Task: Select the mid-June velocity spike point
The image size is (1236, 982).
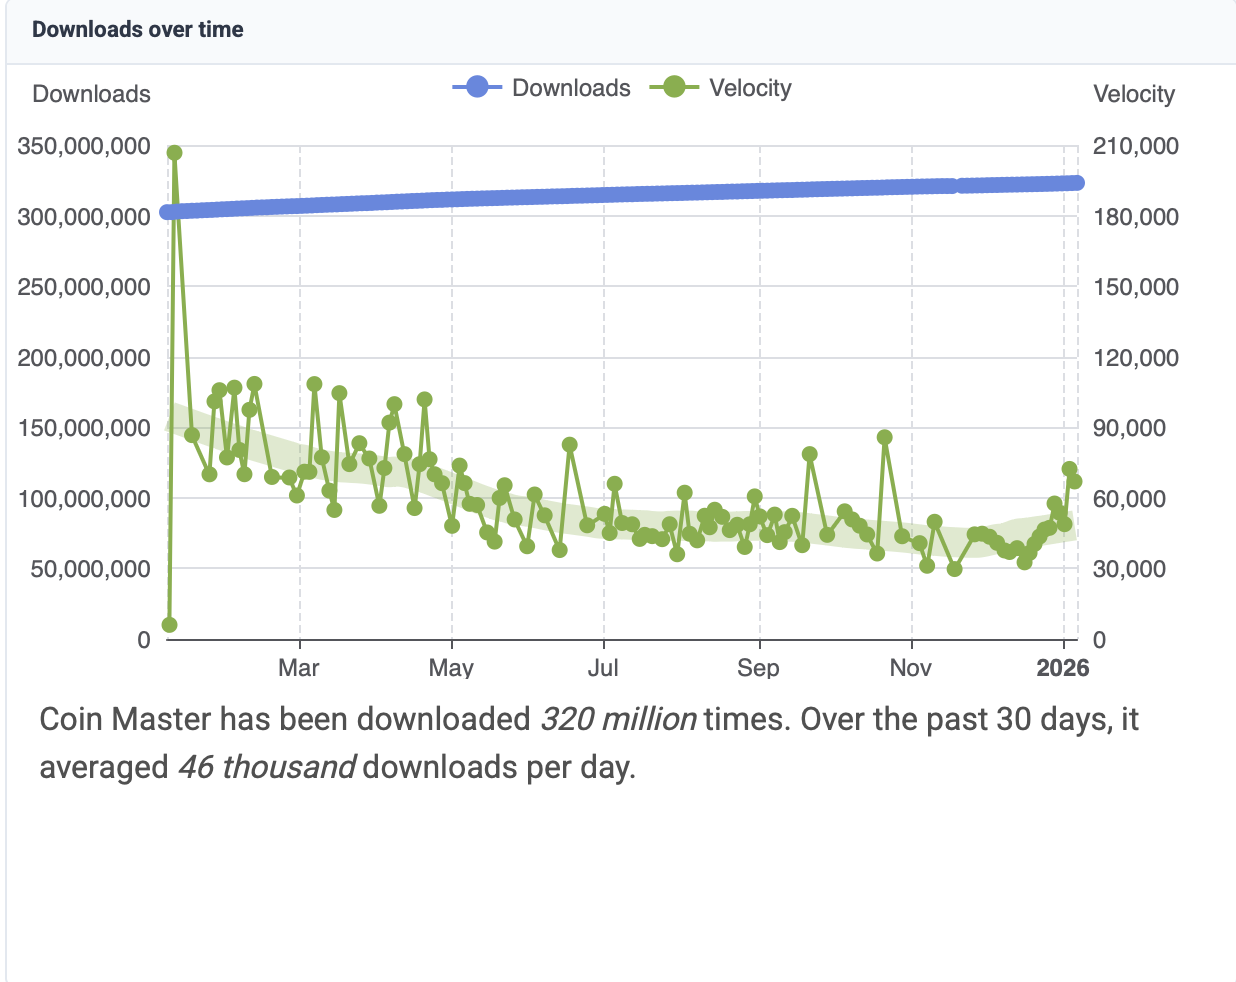Action: (x=569, y=445)
